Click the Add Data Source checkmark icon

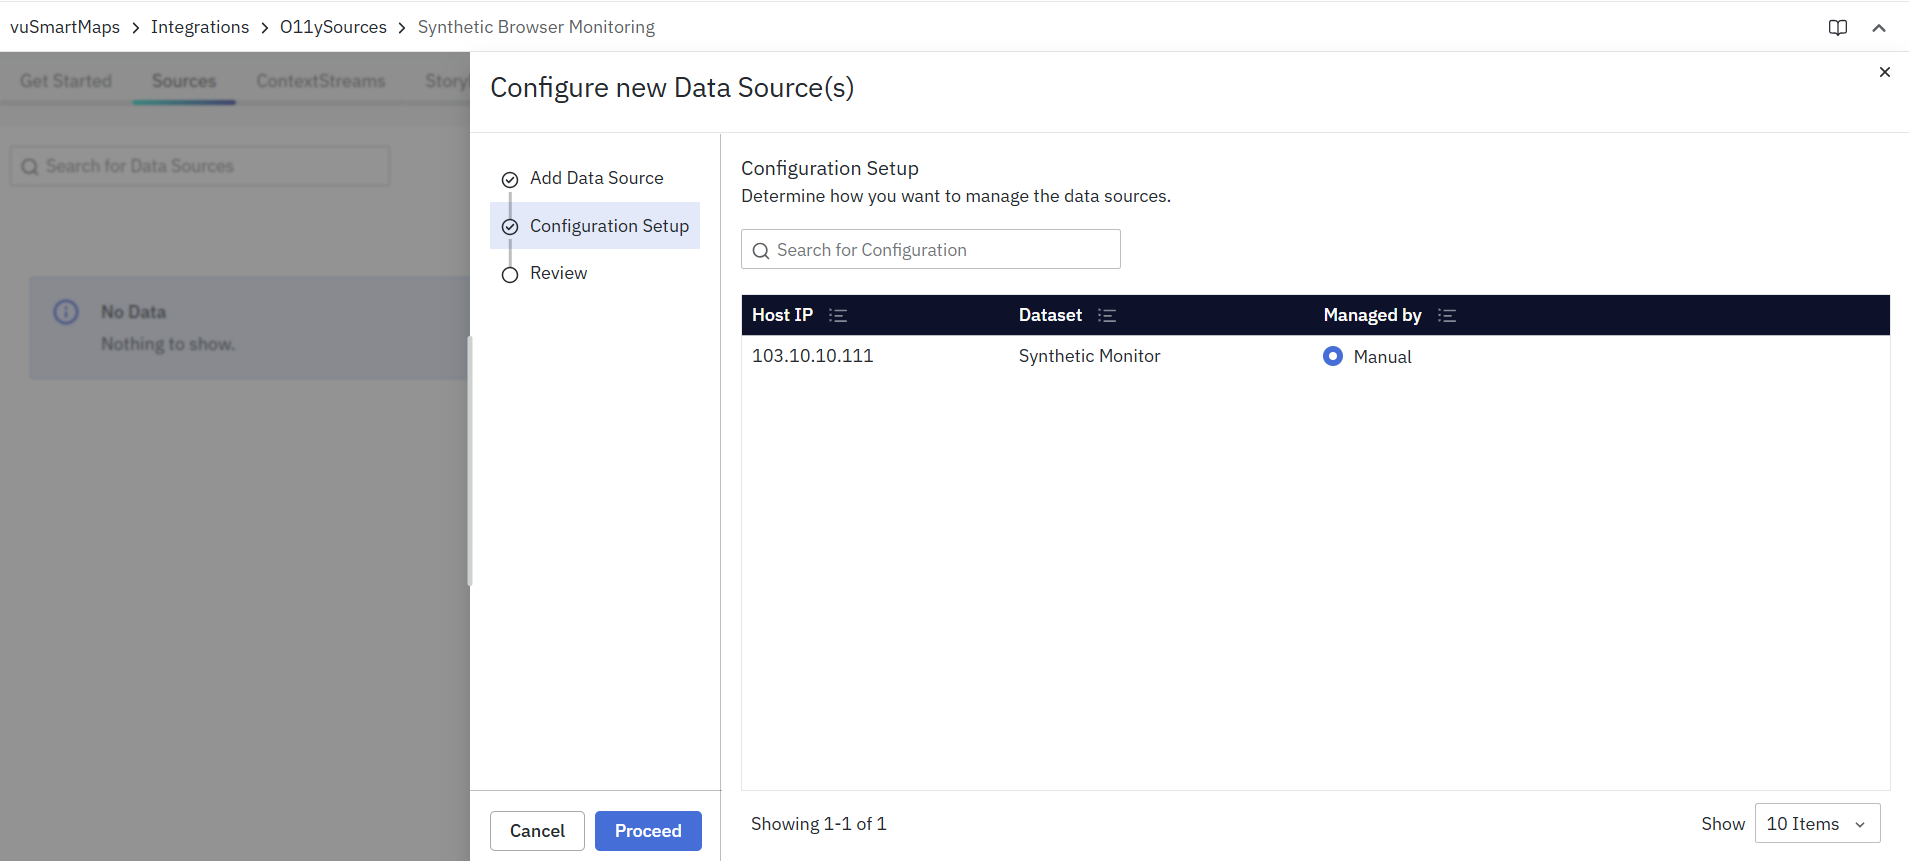coord(510,180)
